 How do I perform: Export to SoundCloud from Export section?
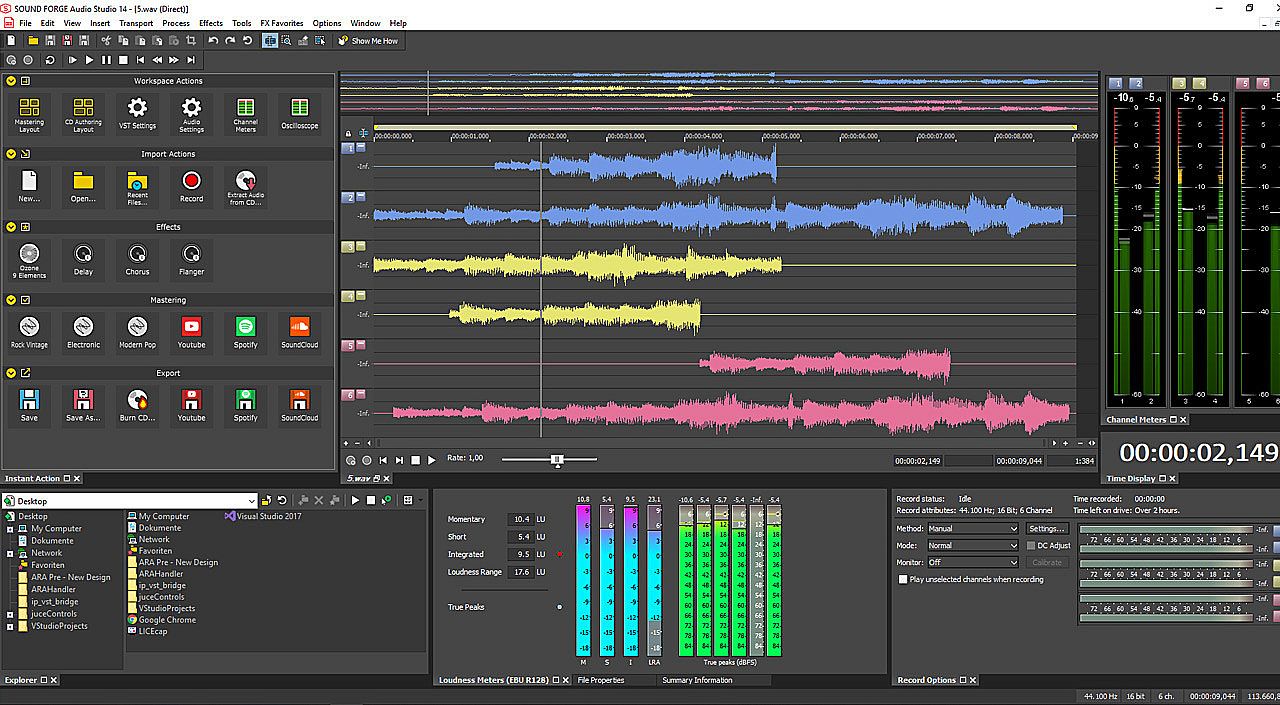(x=299, y=401)
